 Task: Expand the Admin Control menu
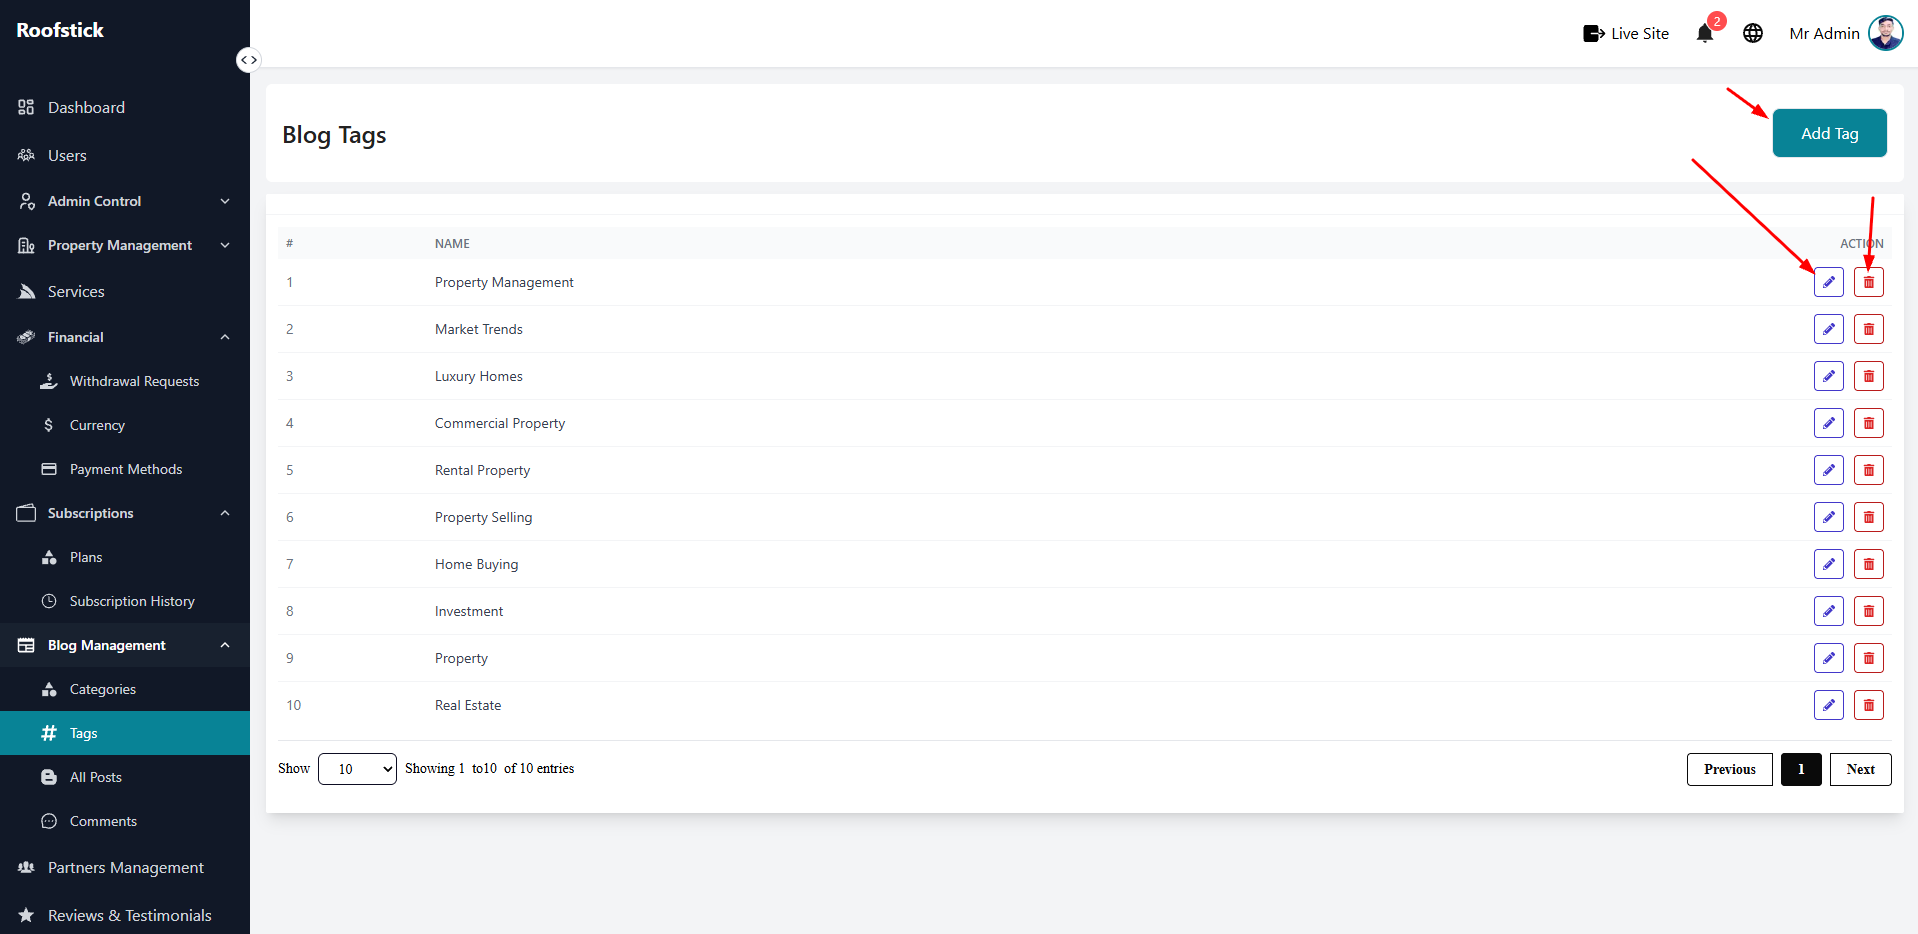click(x=125, y=201)
